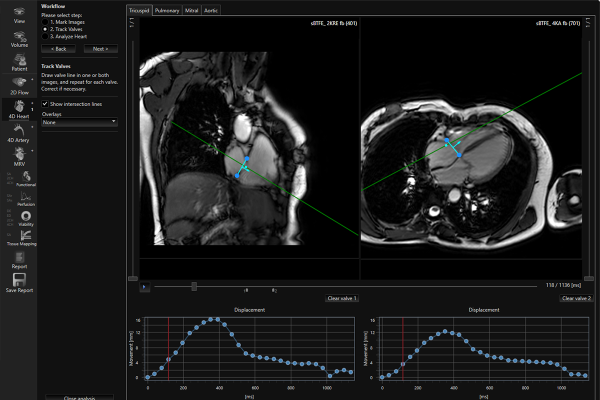Image resolution: width=600 pixels, height=400 pixels.
Task: Click the Close analysis button
Action: [79, 398]
